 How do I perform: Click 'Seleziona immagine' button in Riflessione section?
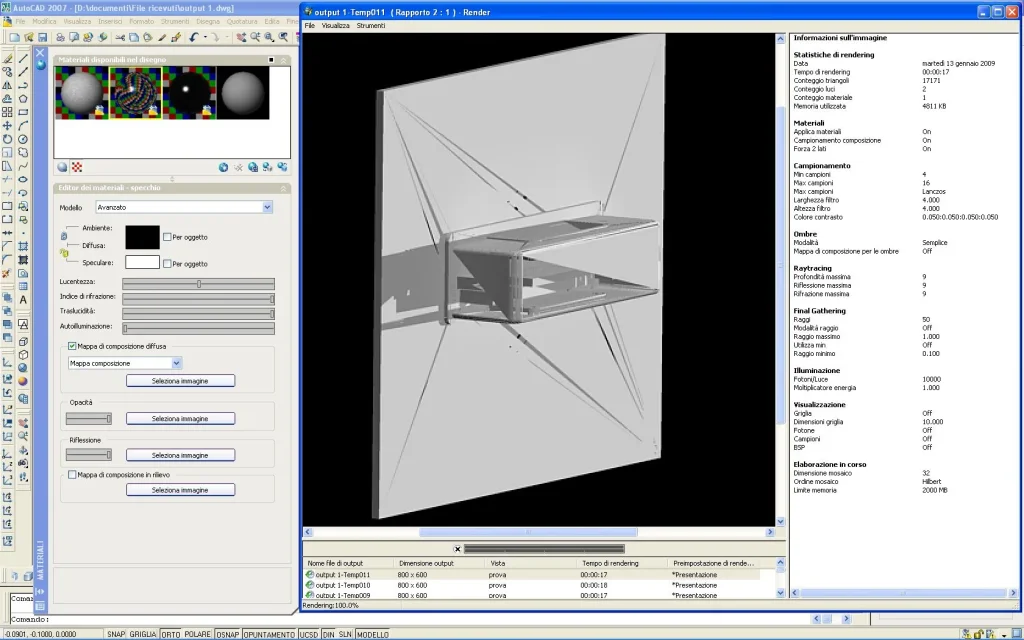point(180,455)
